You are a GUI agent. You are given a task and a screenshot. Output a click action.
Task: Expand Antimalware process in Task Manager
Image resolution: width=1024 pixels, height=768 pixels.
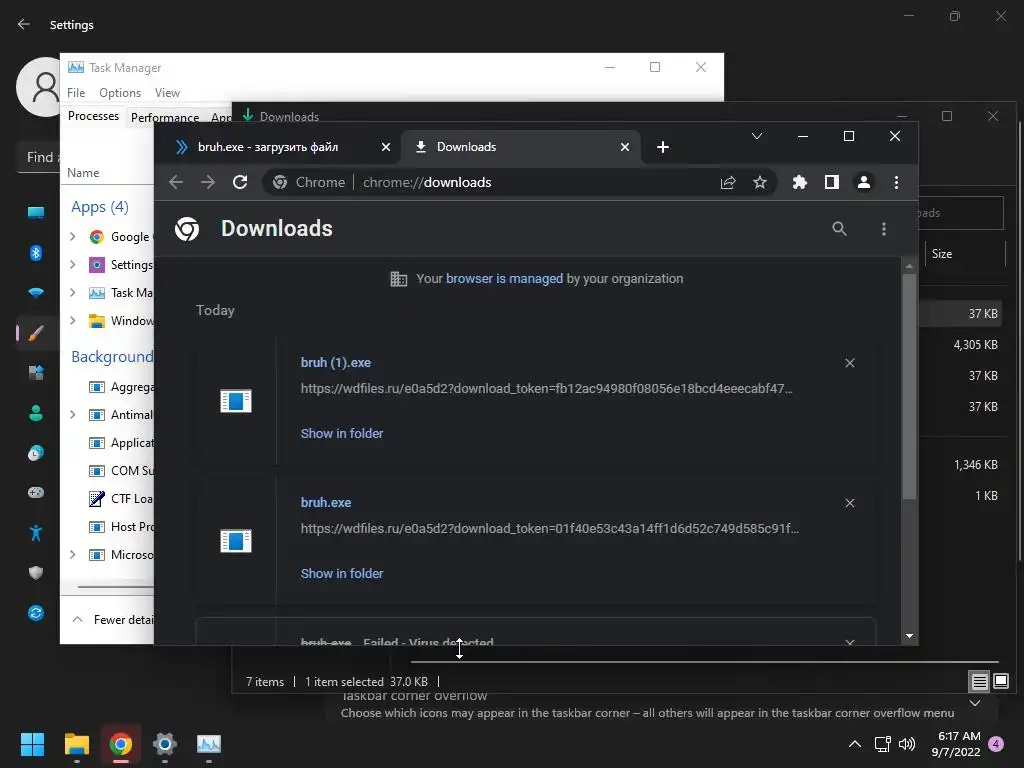(x=72, y=415)
